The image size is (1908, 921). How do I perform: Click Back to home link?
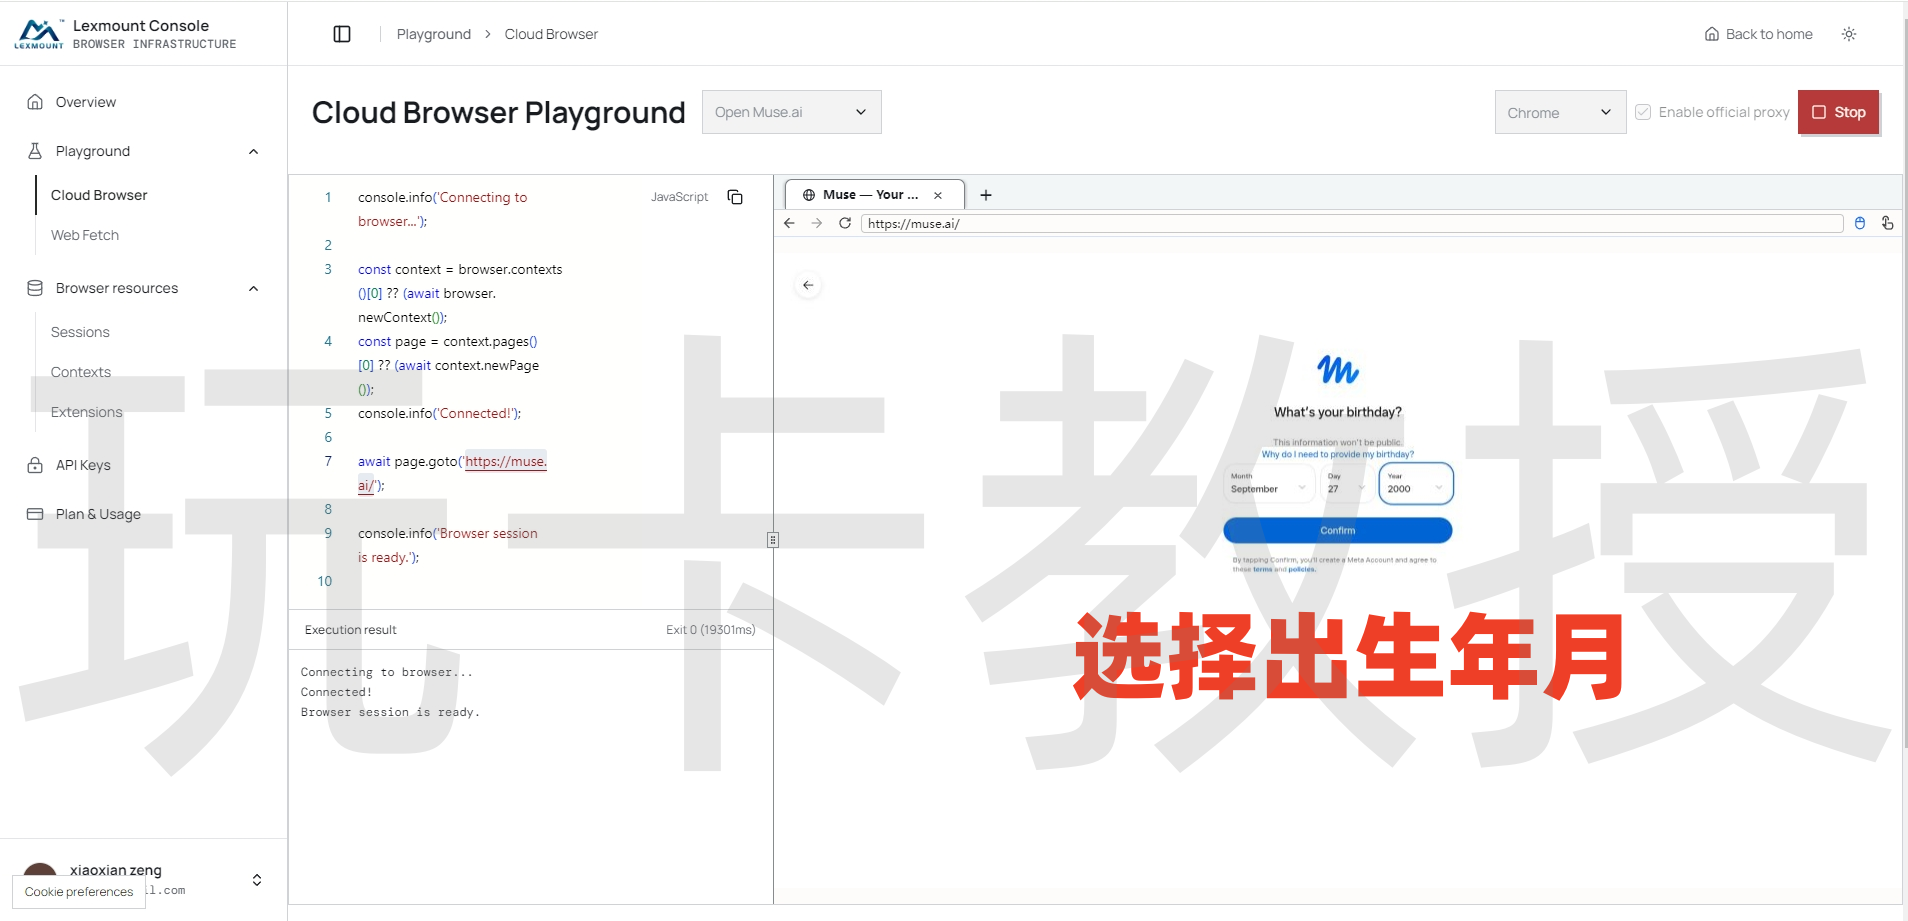point(1759,34)
